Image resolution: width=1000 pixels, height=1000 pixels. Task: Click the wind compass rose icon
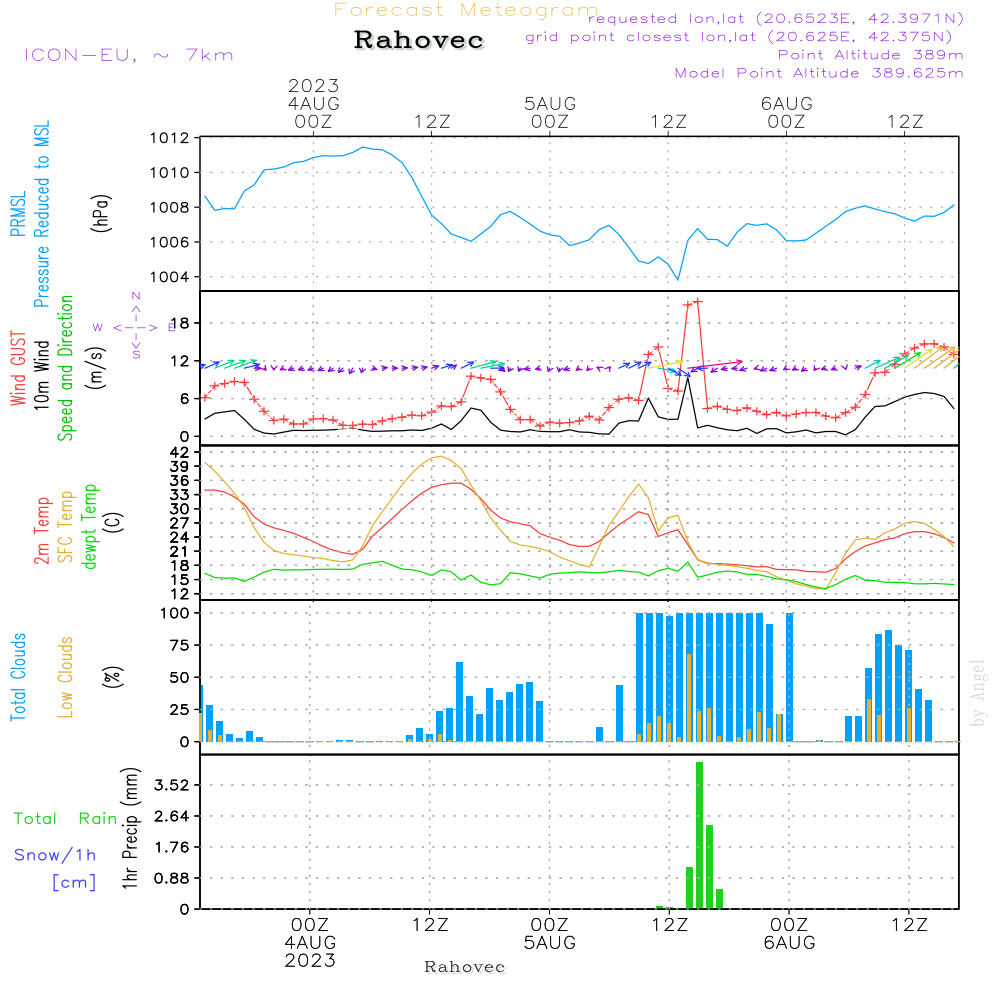click(136, 327)
